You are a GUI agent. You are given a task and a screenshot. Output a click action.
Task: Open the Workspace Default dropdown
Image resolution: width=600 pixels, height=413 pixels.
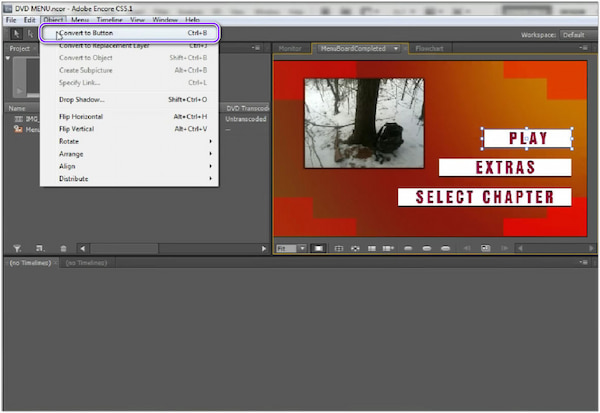pos(578,35)
